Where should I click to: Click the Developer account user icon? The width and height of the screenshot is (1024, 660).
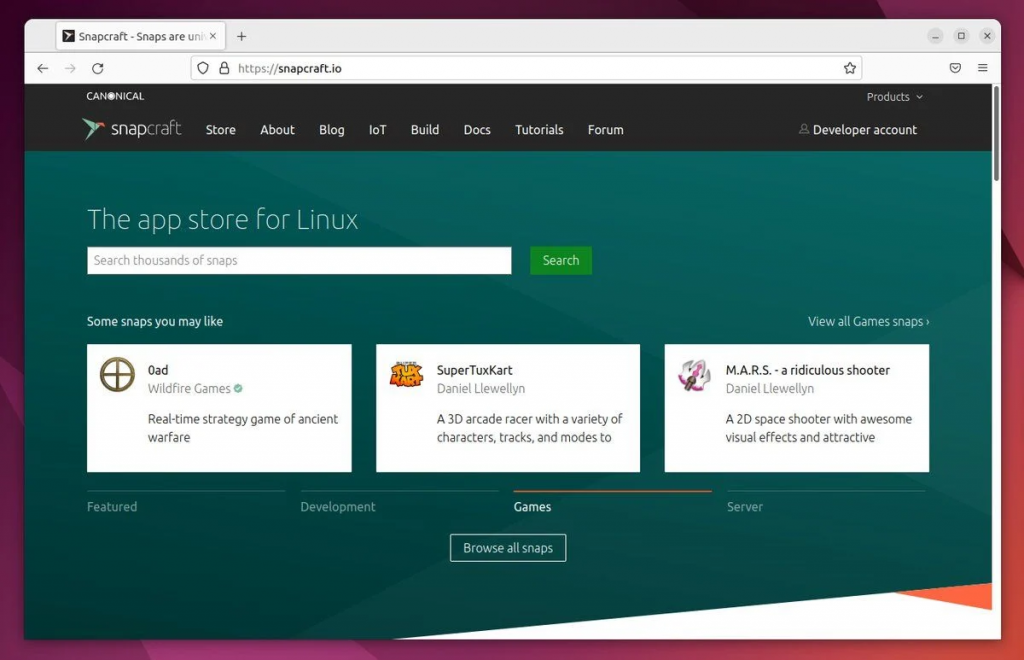coord(804,129)
